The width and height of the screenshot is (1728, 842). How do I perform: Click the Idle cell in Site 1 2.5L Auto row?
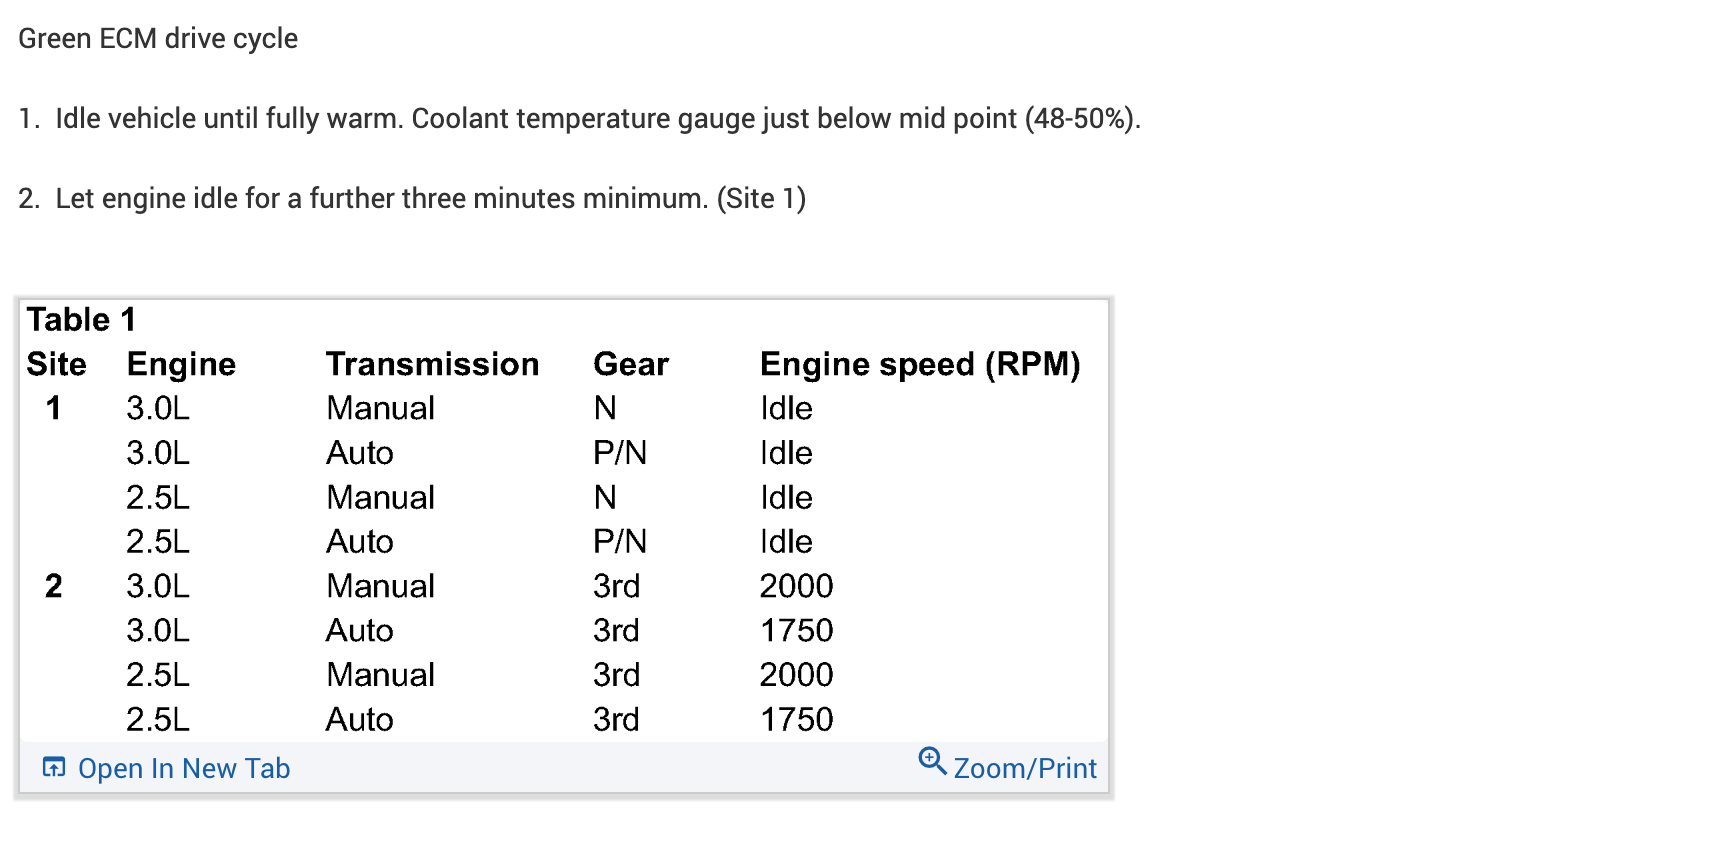[786, 542]
